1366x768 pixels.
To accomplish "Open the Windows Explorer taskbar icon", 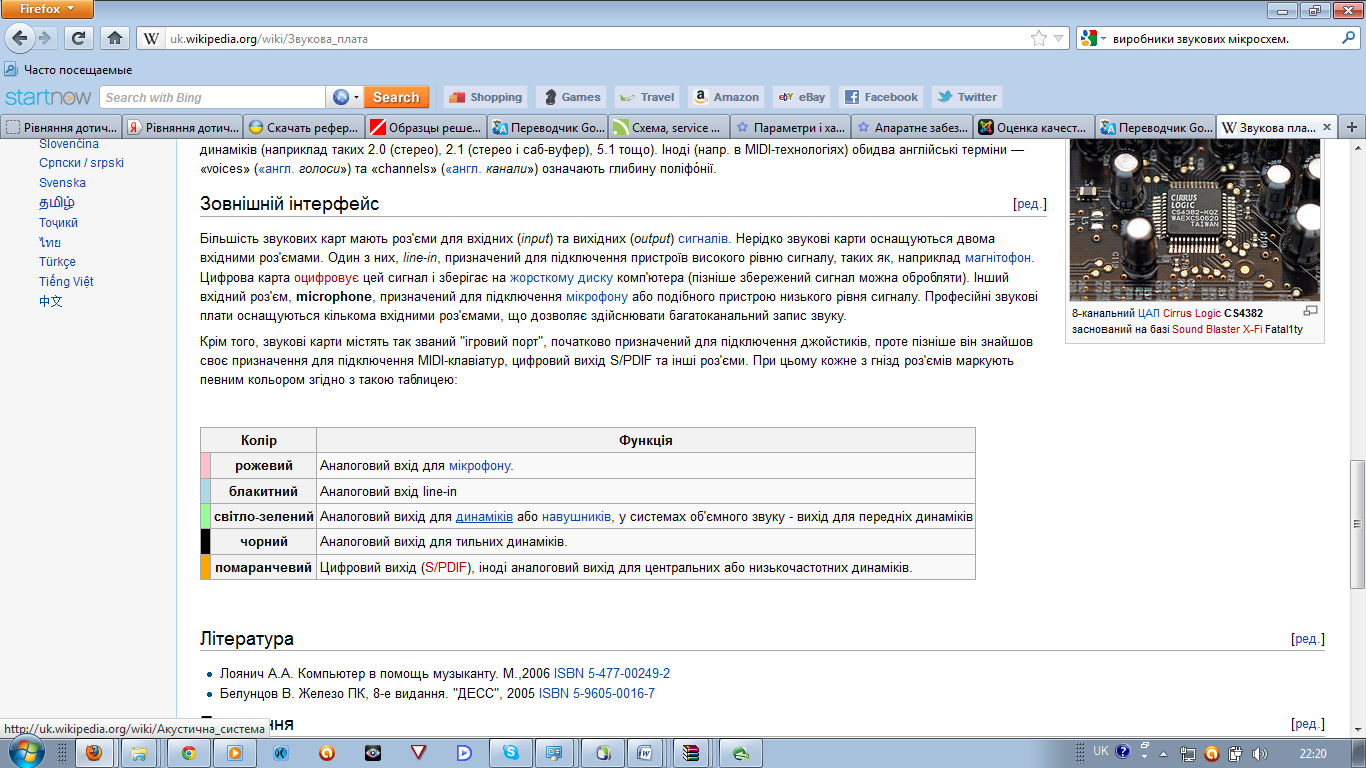I will pos(139,752).
